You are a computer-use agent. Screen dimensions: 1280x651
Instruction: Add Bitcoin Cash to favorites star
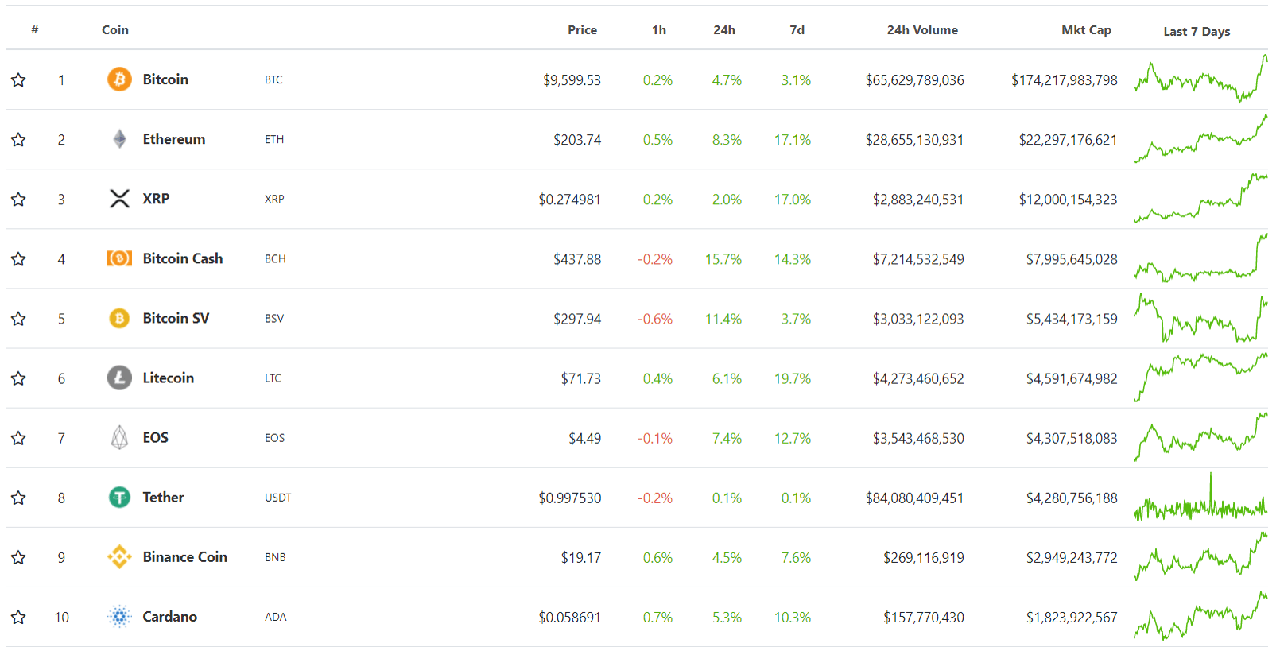(x=18, y=258)
